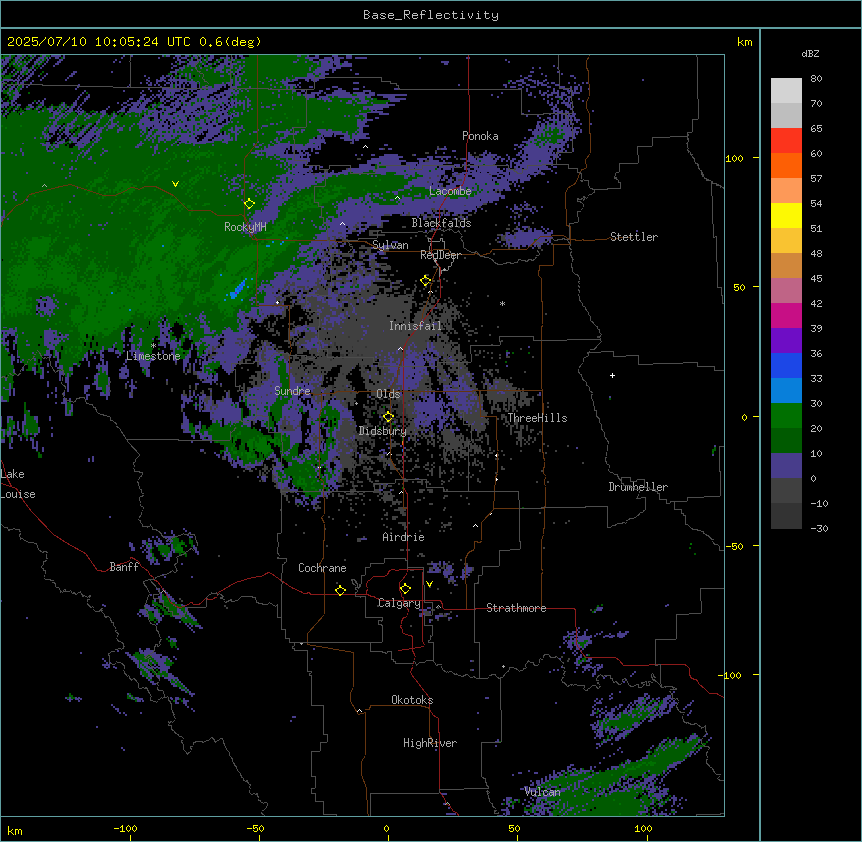Select the yellow diamond marker below Cochrane
This screenshot has height=842, width=862.
(x=340, y=590)
